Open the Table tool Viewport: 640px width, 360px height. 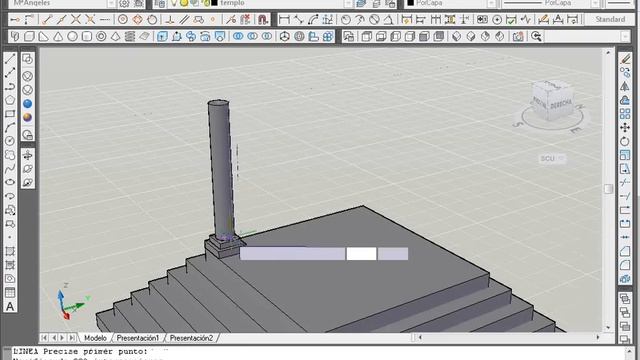point(10,293)
